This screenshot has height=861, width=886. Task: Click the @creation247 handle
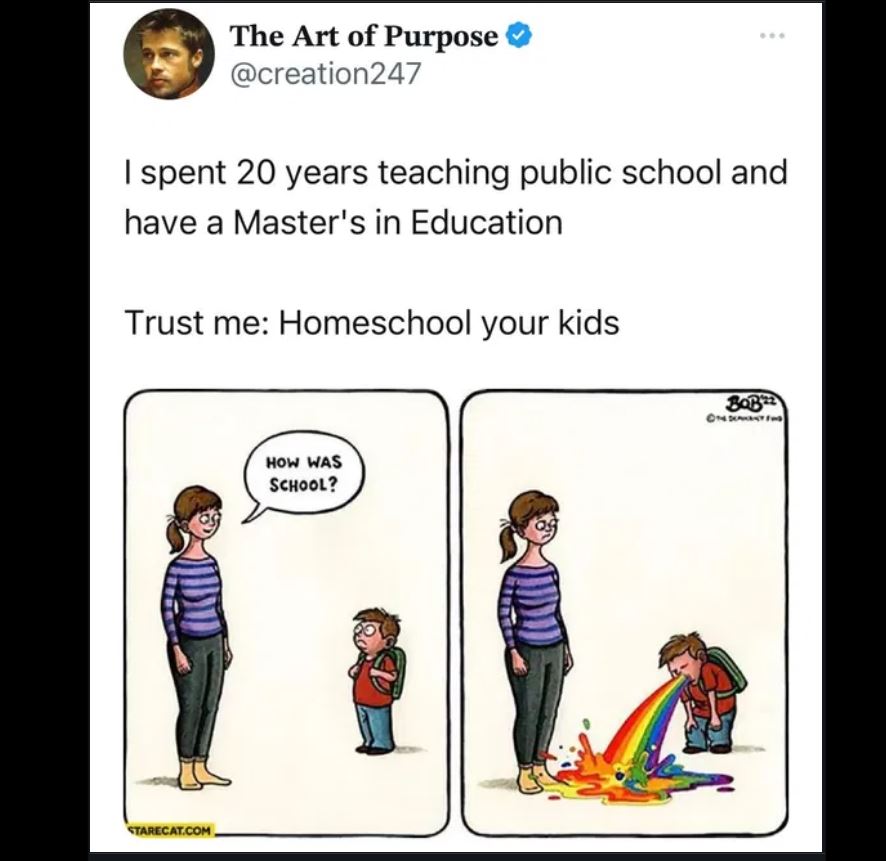coord(325,73)
